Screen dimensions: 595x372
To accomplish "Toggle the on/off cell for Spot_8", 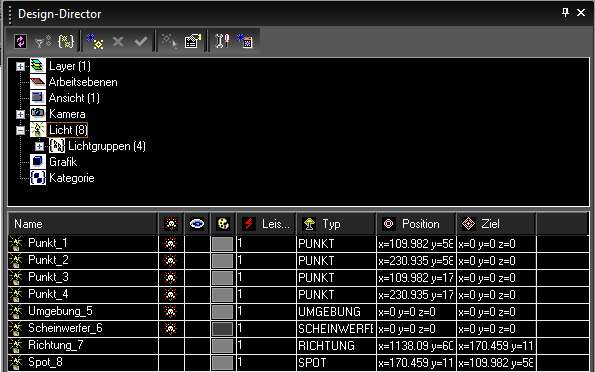I will click(x=171, y=363).
